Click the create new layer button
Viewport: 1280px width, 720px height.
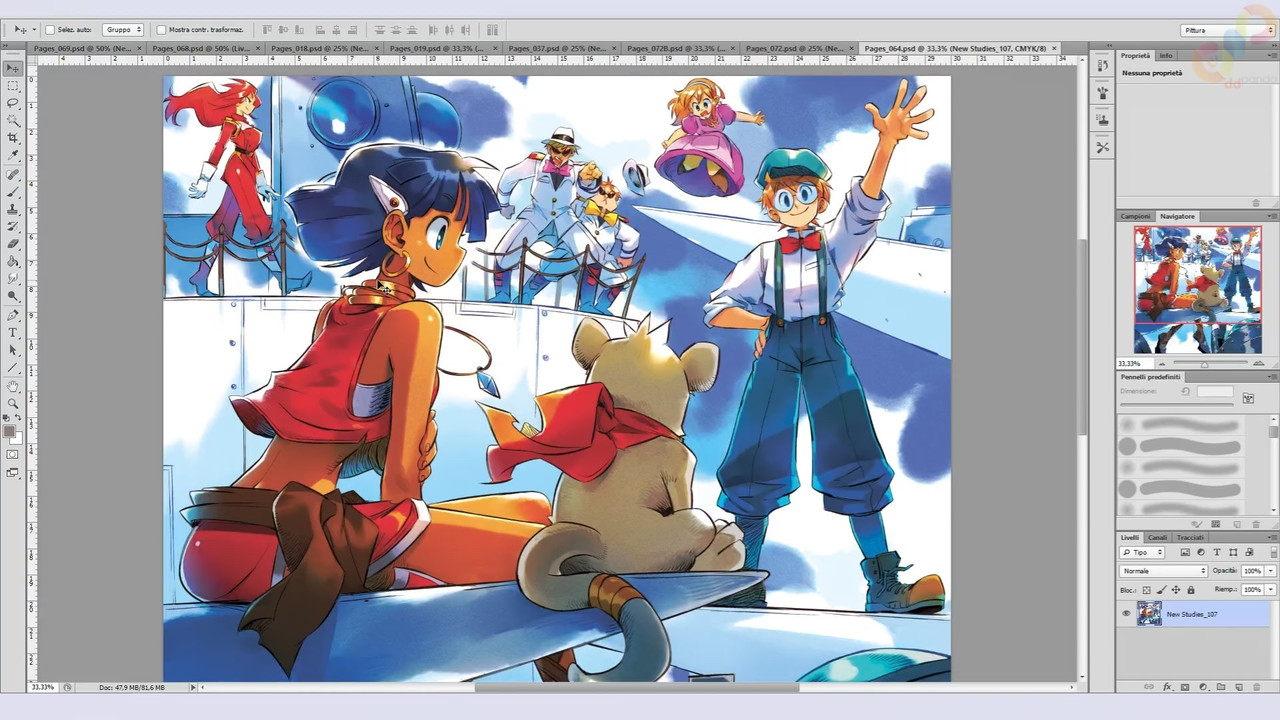tap(1238, 687)
